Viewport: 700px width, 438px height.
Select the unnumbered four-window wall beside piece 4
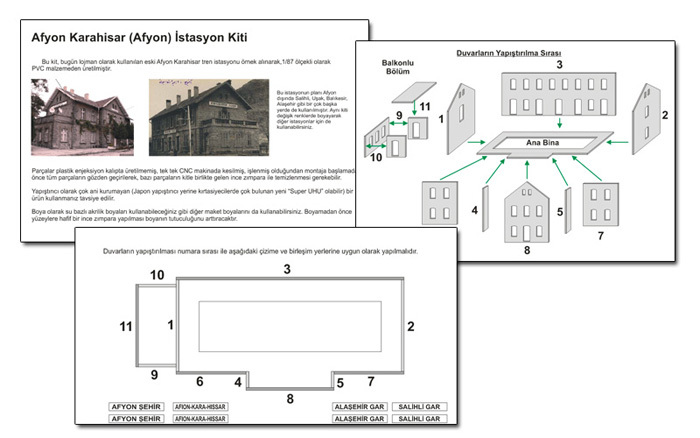click(x=440, y=203)
